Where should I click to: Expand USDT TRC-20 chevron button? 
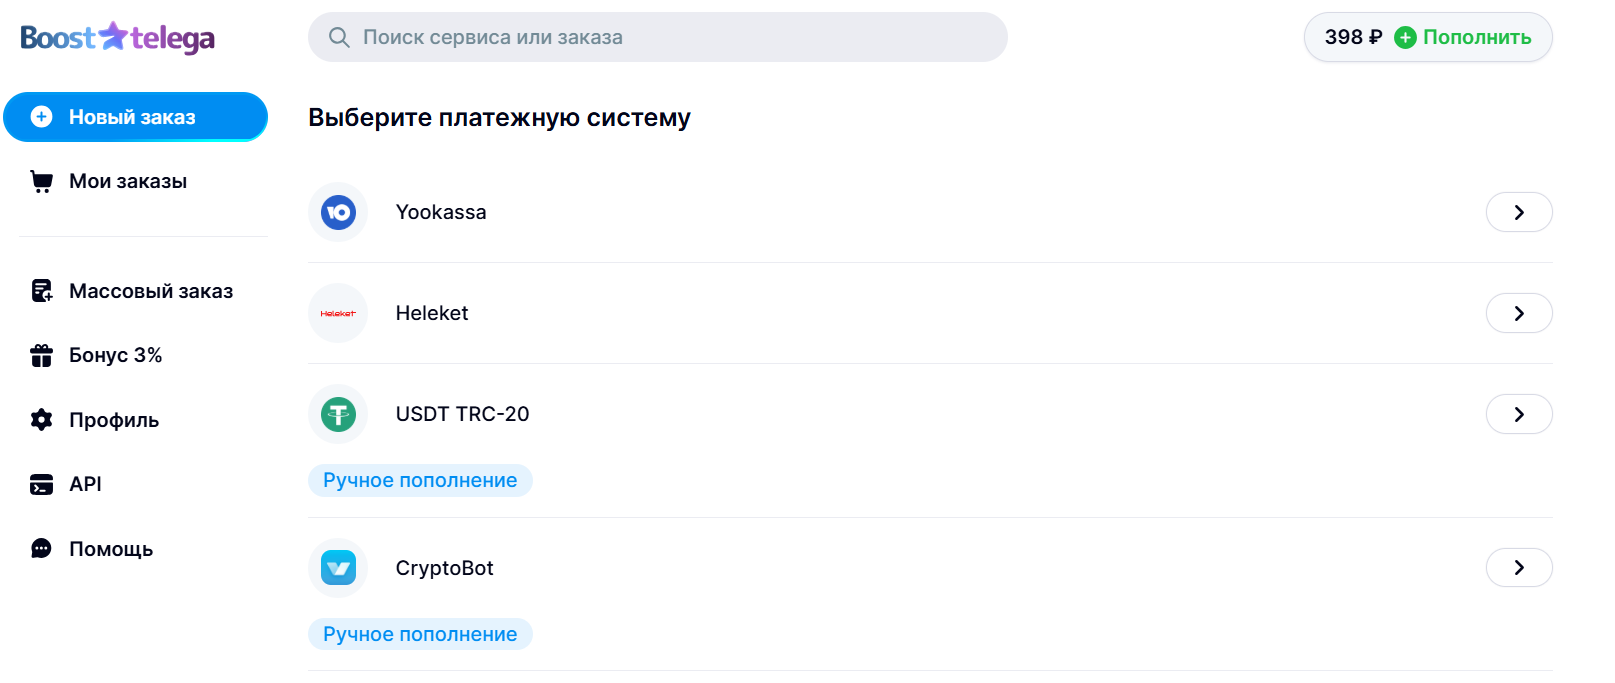click(x=1519, y=414)
